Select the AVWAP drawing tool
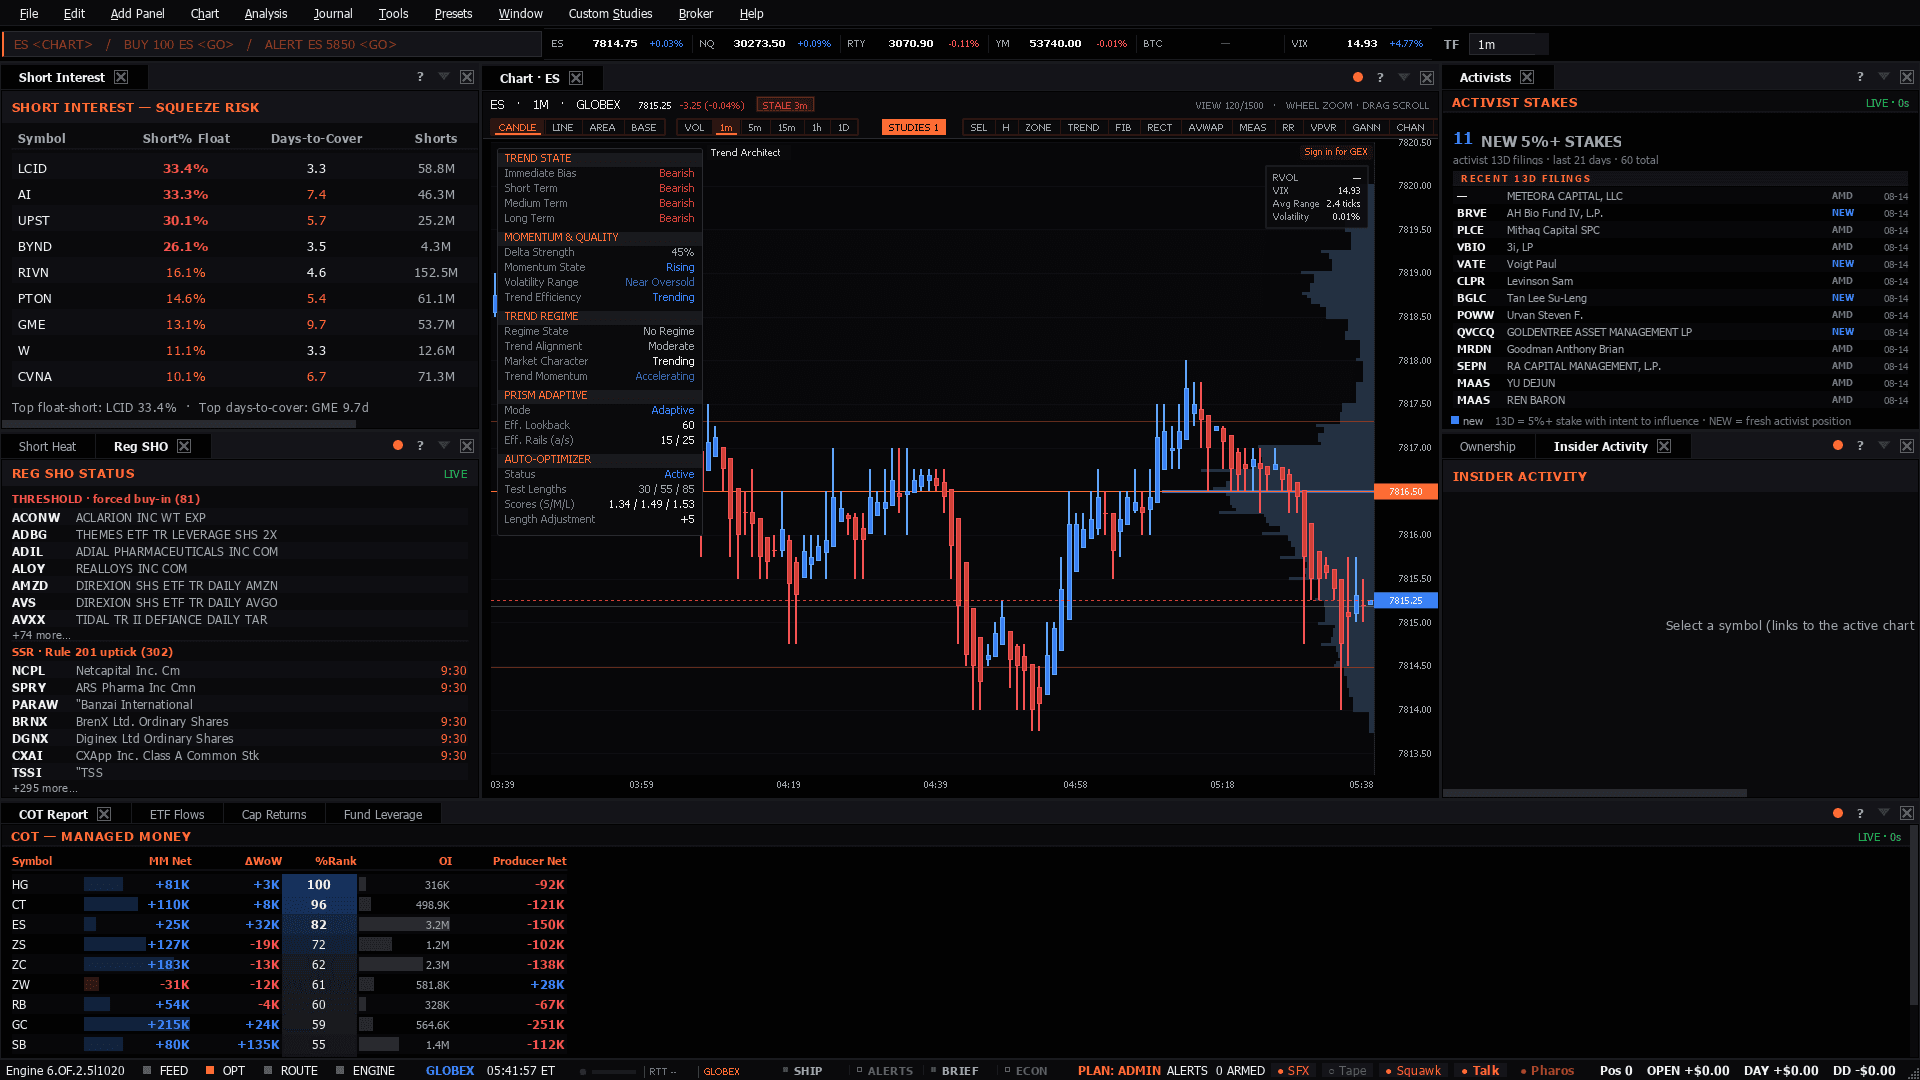Screen dimensions: 1920x1080 point(1205,128)
